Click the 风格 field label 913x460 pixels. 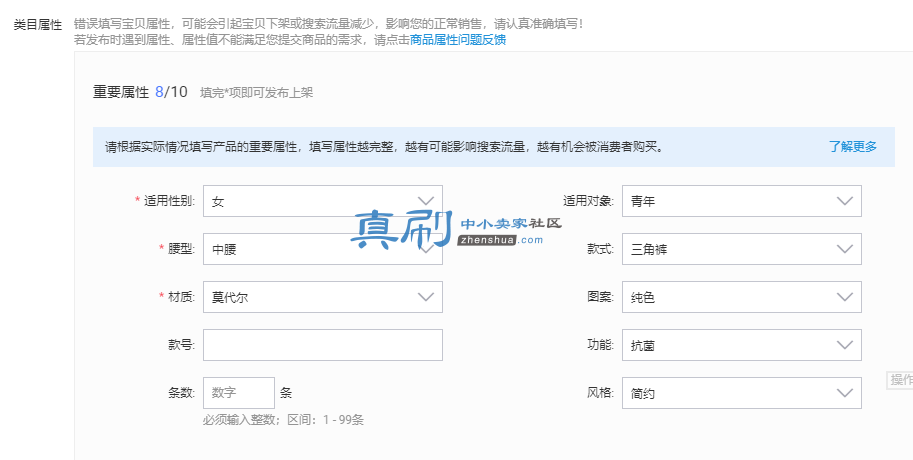[x=600, y=393]
